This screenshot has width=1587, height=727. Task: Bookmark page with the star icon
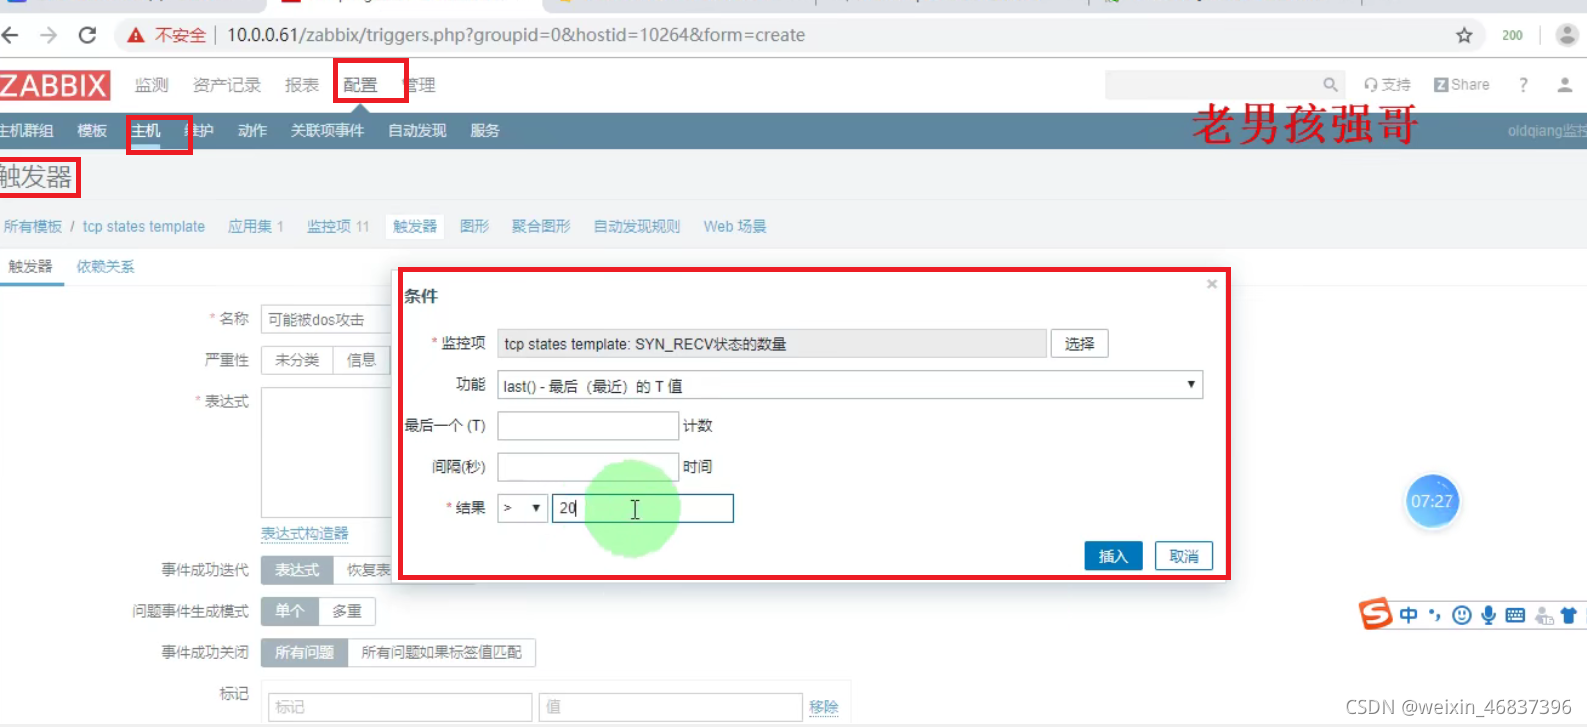pos(1464,35)
